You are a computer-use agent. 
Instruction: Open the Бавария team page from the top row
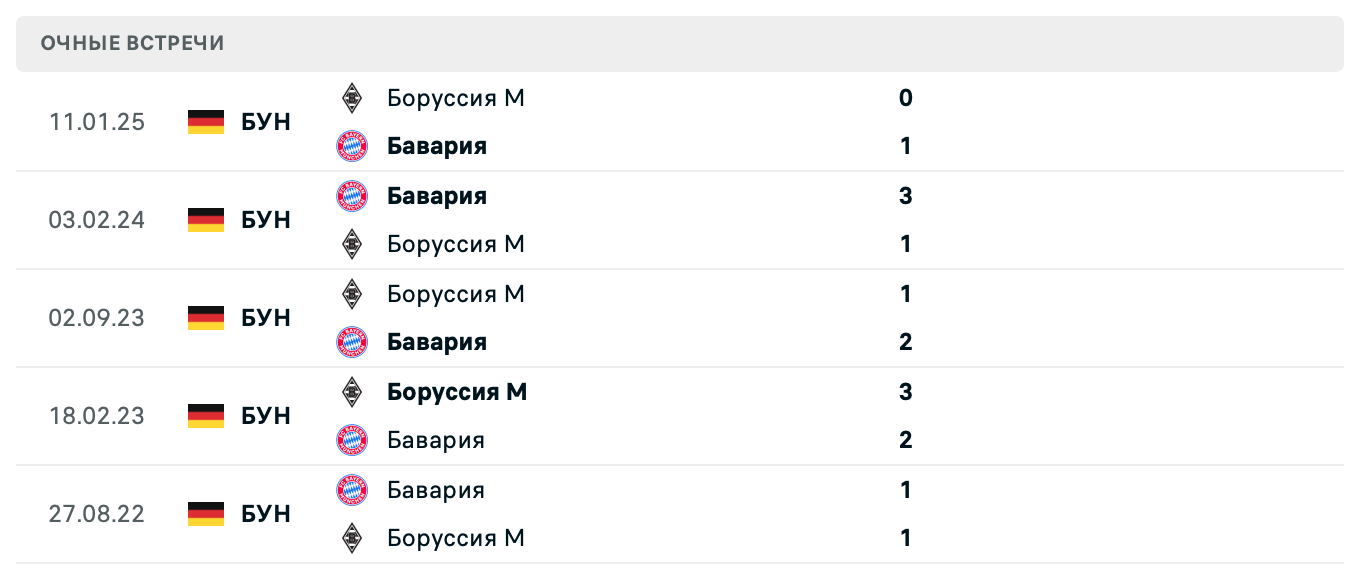437,145
